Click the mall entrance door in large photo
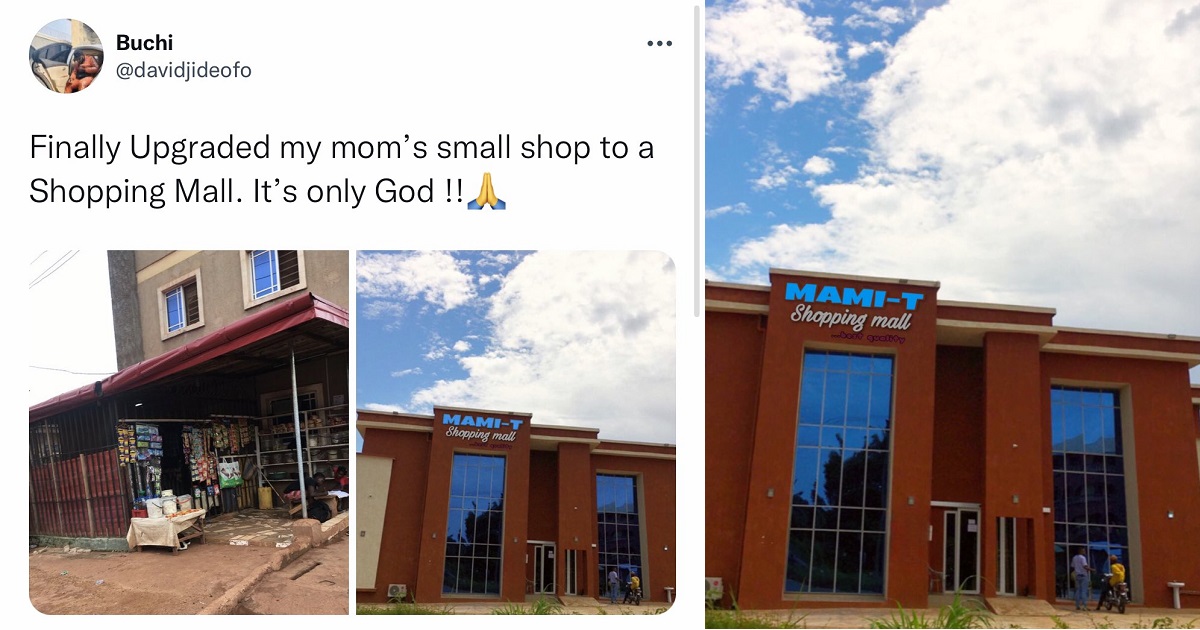Image resolution: width=1200 pixels, height=630 pixels. click(961, 550)
